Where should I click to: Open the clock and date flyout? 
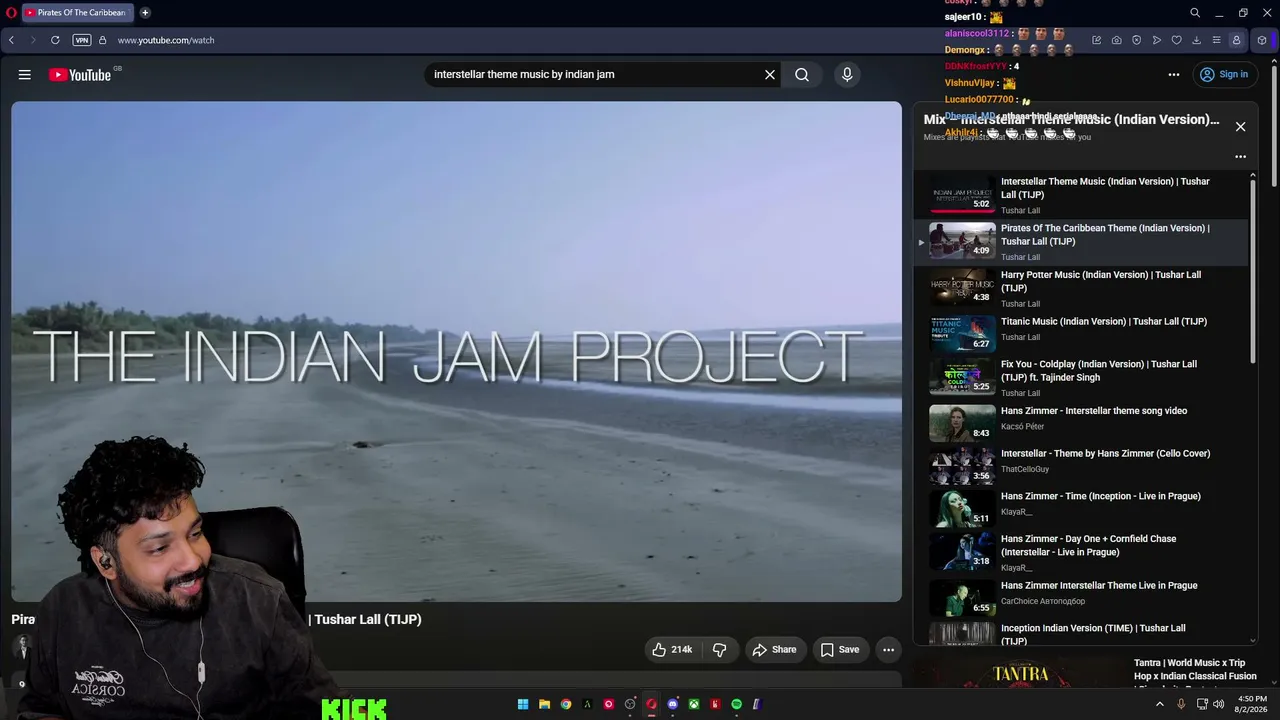1253,704
